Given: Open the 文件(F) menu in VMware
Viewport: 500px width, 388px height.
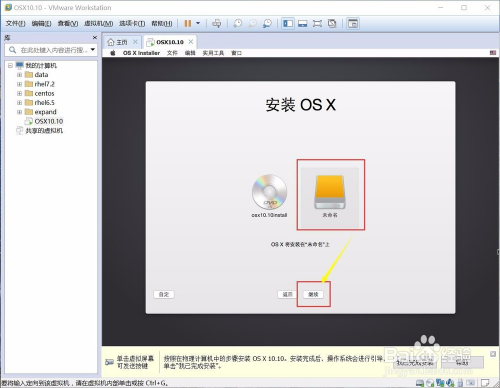Looking at the screenshot, I should pos(15,23).
